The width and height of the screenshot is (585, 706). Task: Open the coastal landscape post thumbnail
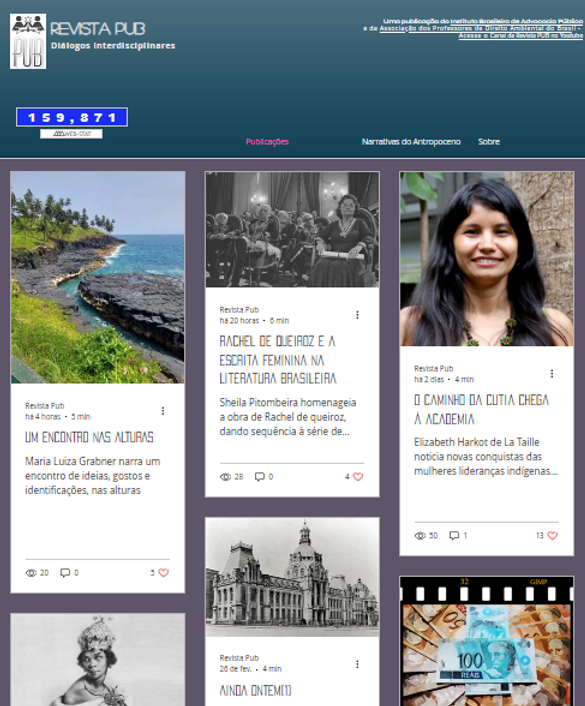point(98,277)
